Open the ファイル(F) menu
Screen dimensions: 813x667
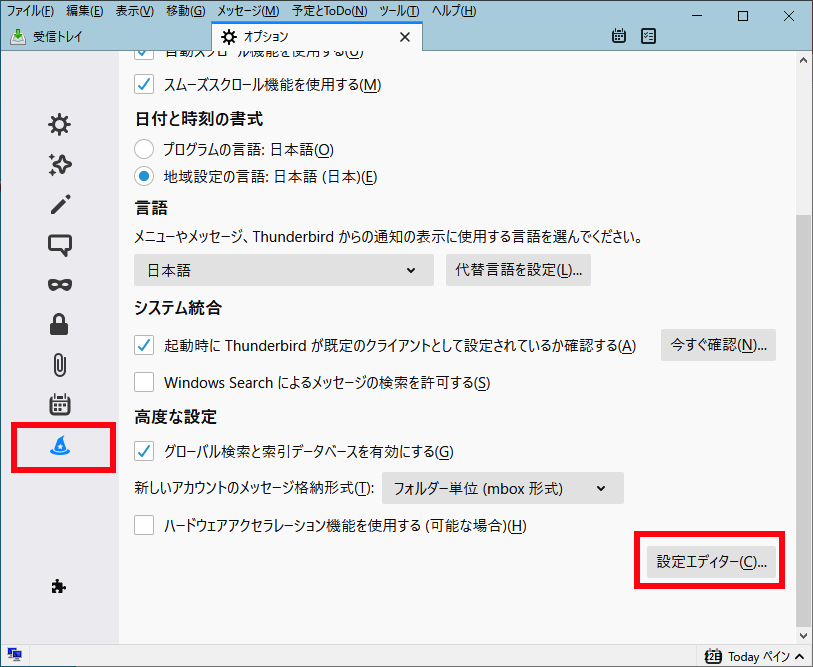[30, 11]
